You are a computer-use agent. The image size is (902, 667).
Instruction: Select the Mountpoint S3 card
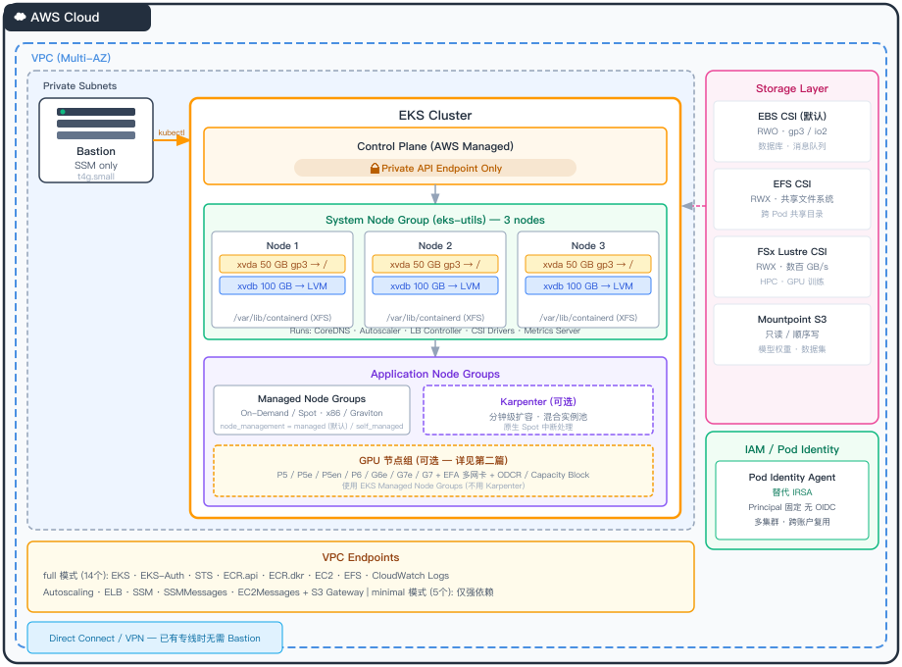[x=792, y=334]
